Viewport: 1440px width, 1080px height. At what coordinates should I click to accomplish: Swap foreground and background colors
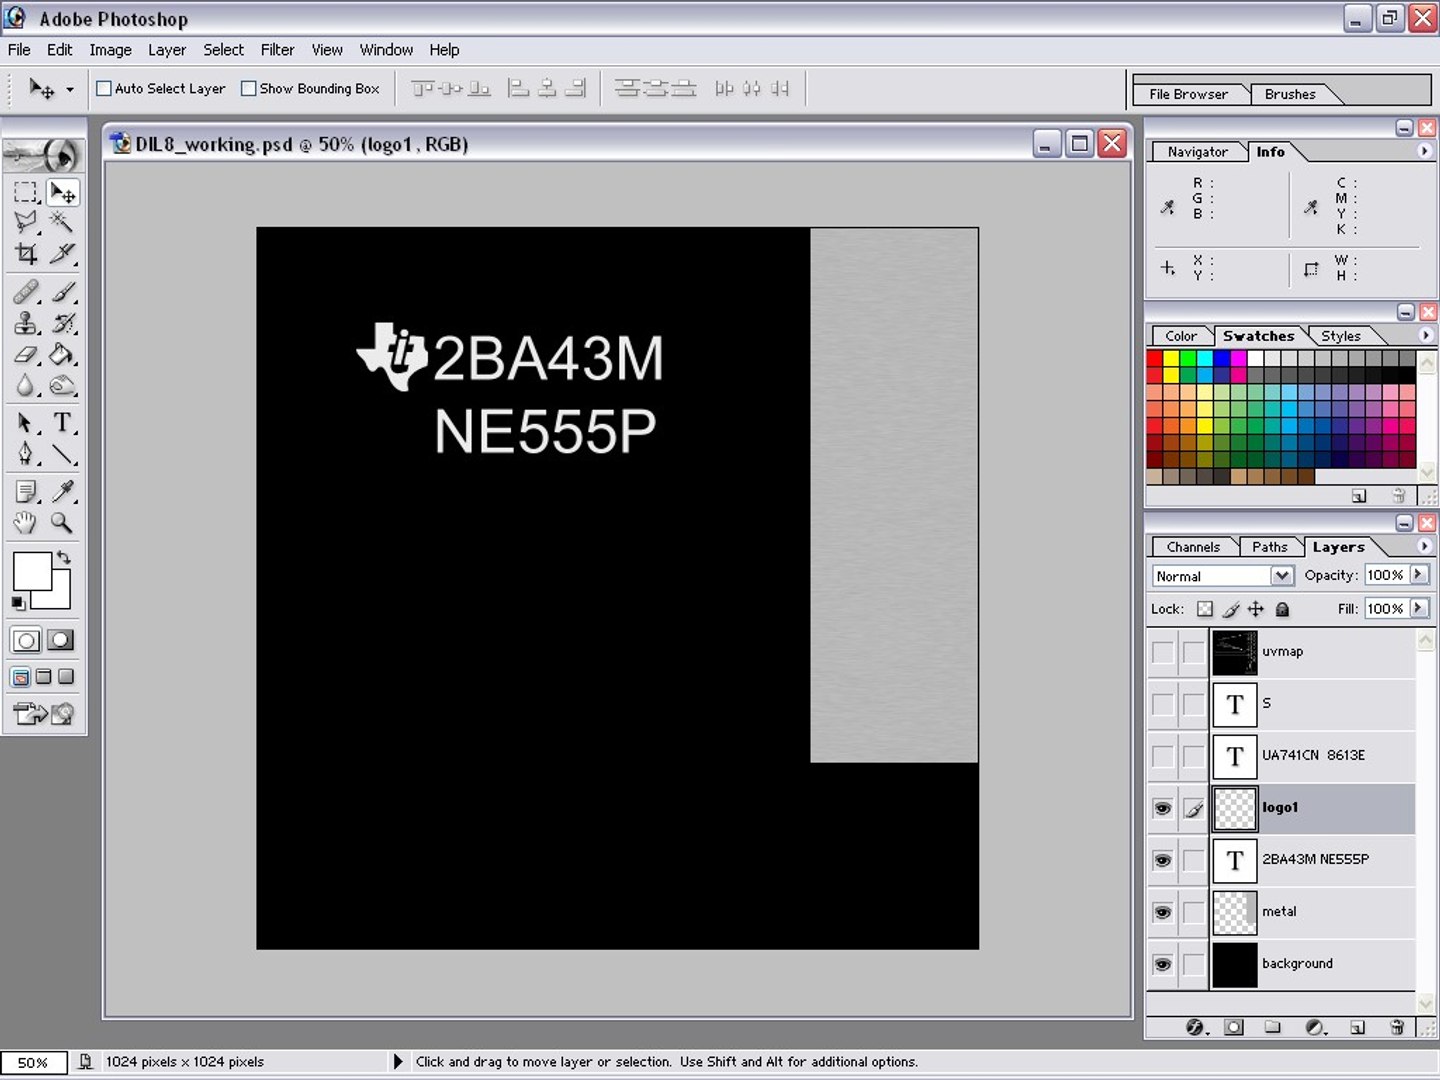[64, 557]
